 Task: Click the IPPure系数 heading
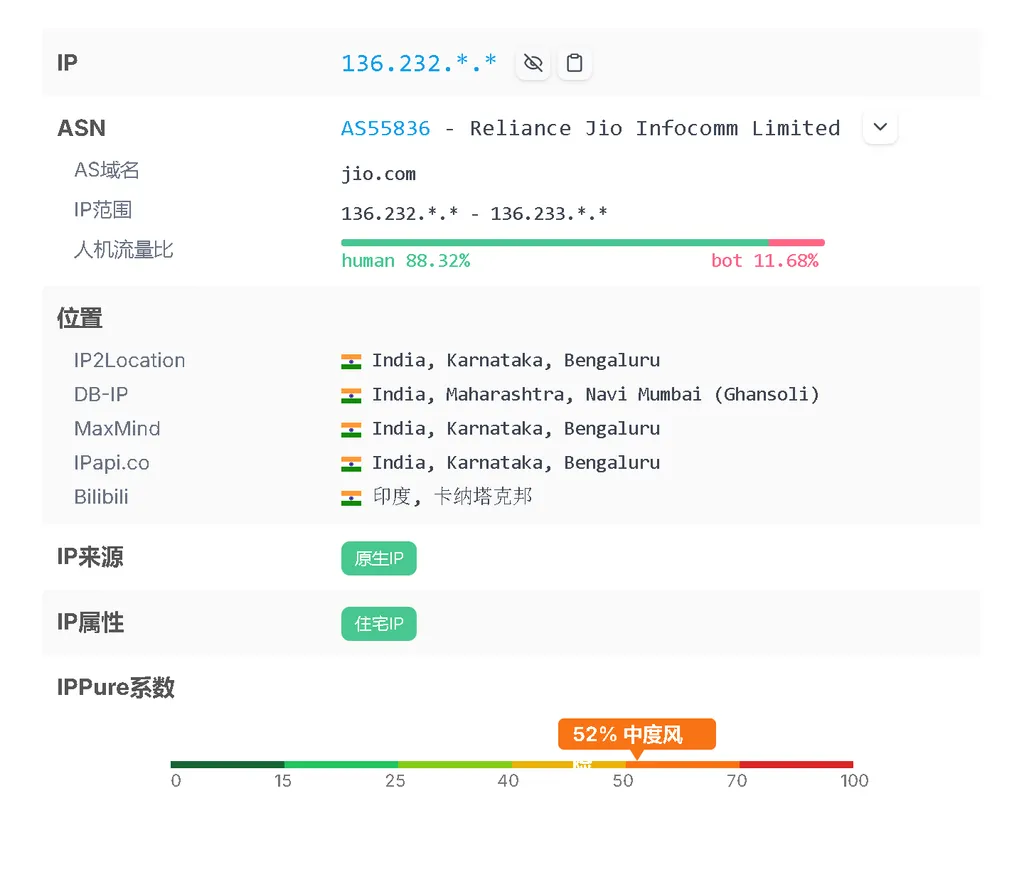click(115, 687)
